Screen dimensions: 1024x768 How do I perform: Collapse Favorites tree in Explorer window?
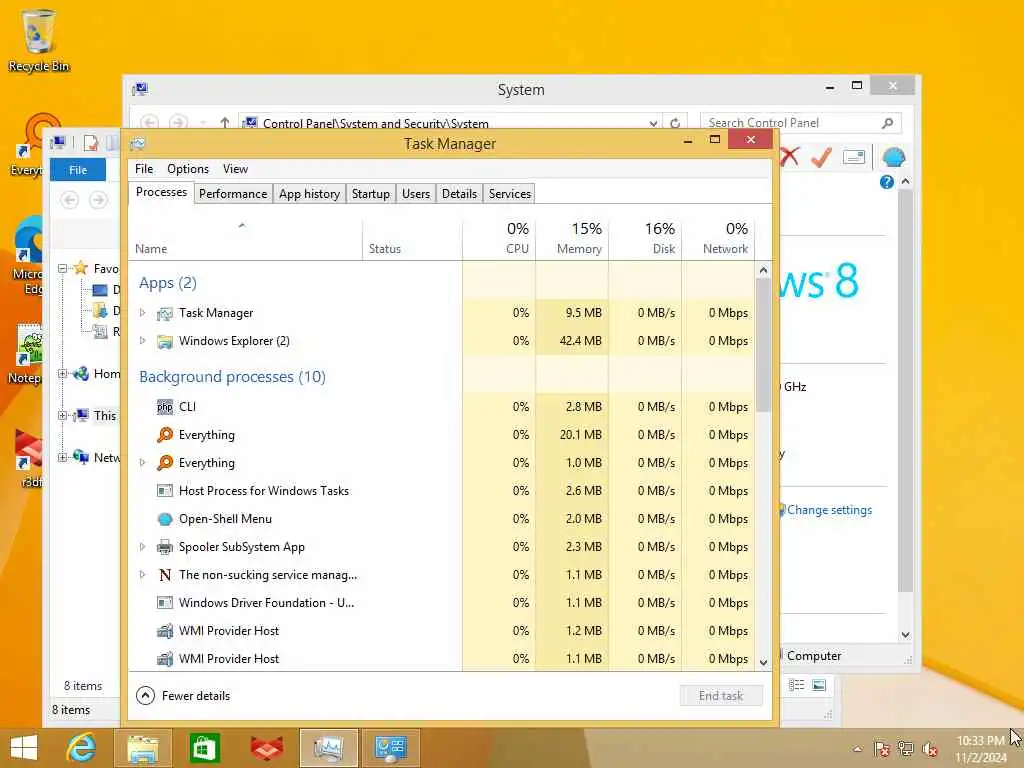63,268
